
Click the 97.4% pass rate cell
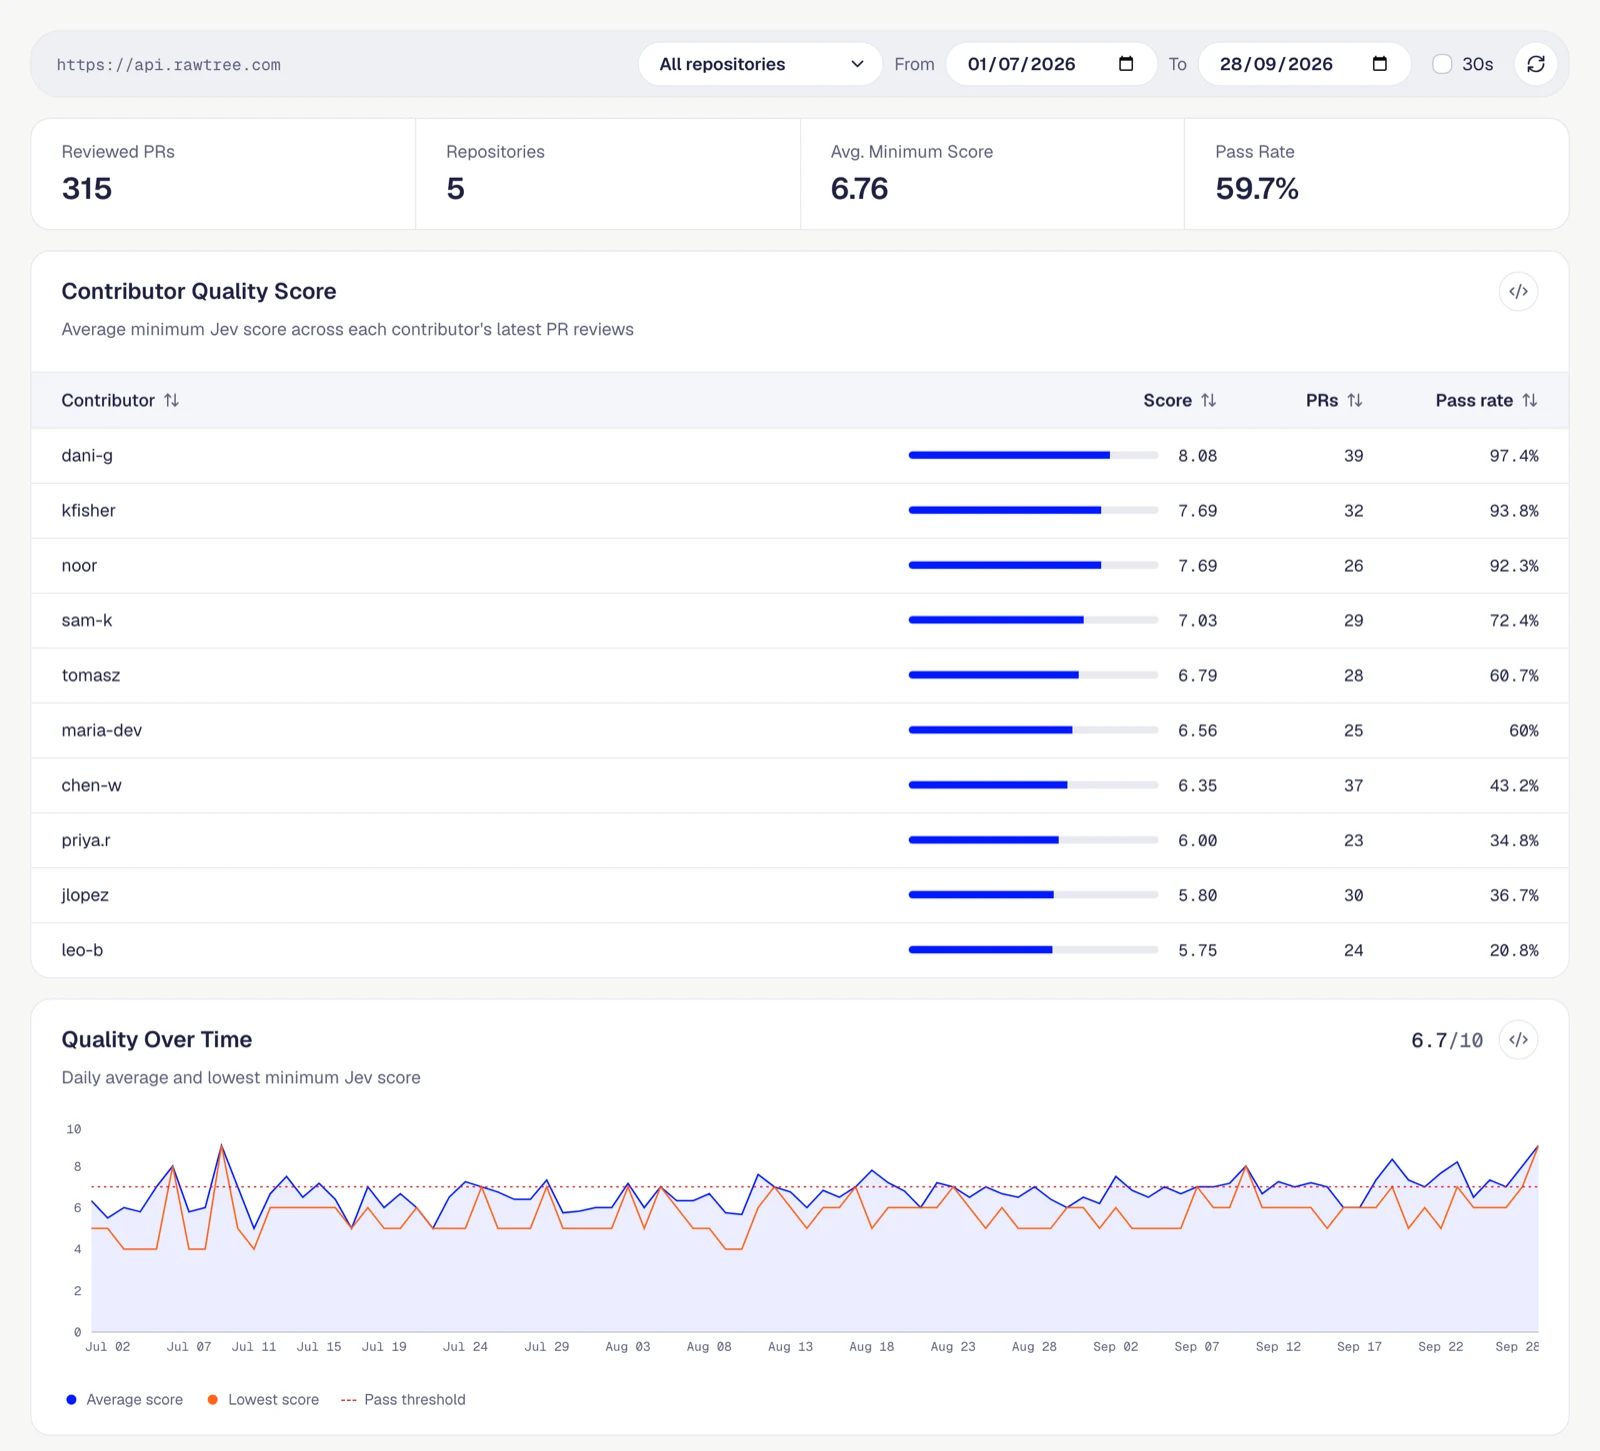tap(1514, 456)
